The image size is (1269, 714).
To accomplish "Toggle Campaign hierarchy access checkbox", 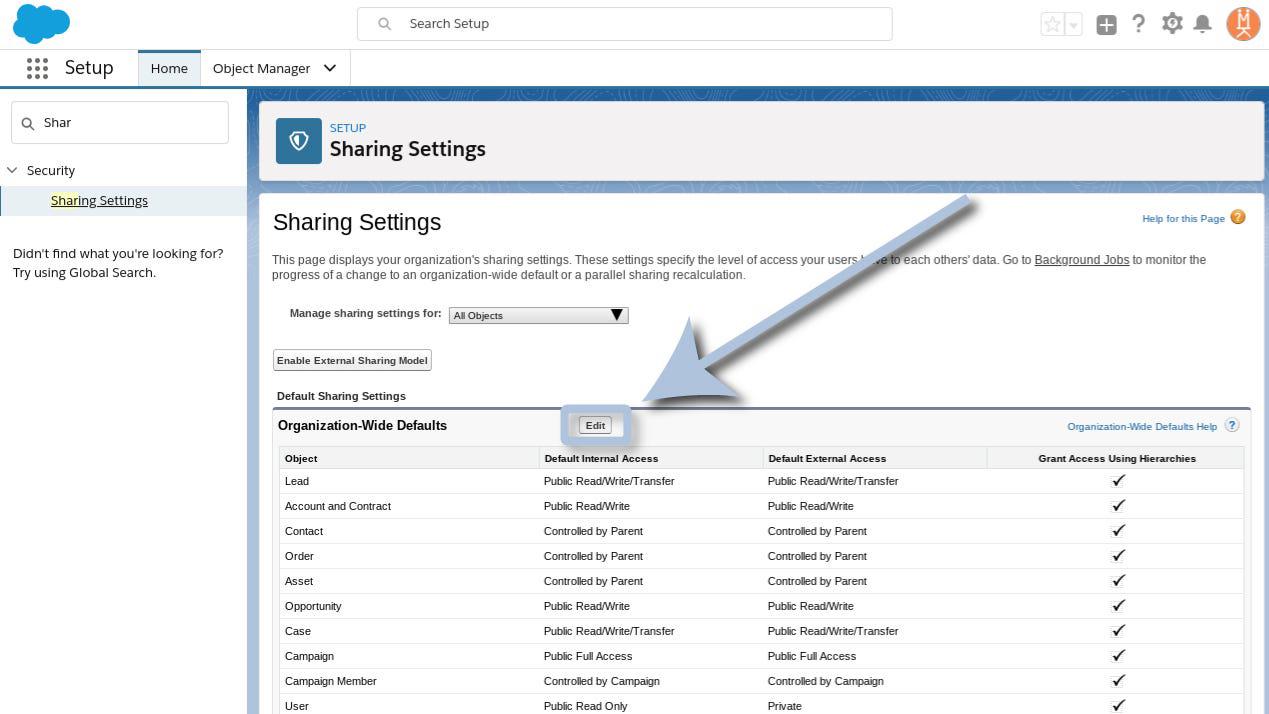I will click(x=1118, y=656).
